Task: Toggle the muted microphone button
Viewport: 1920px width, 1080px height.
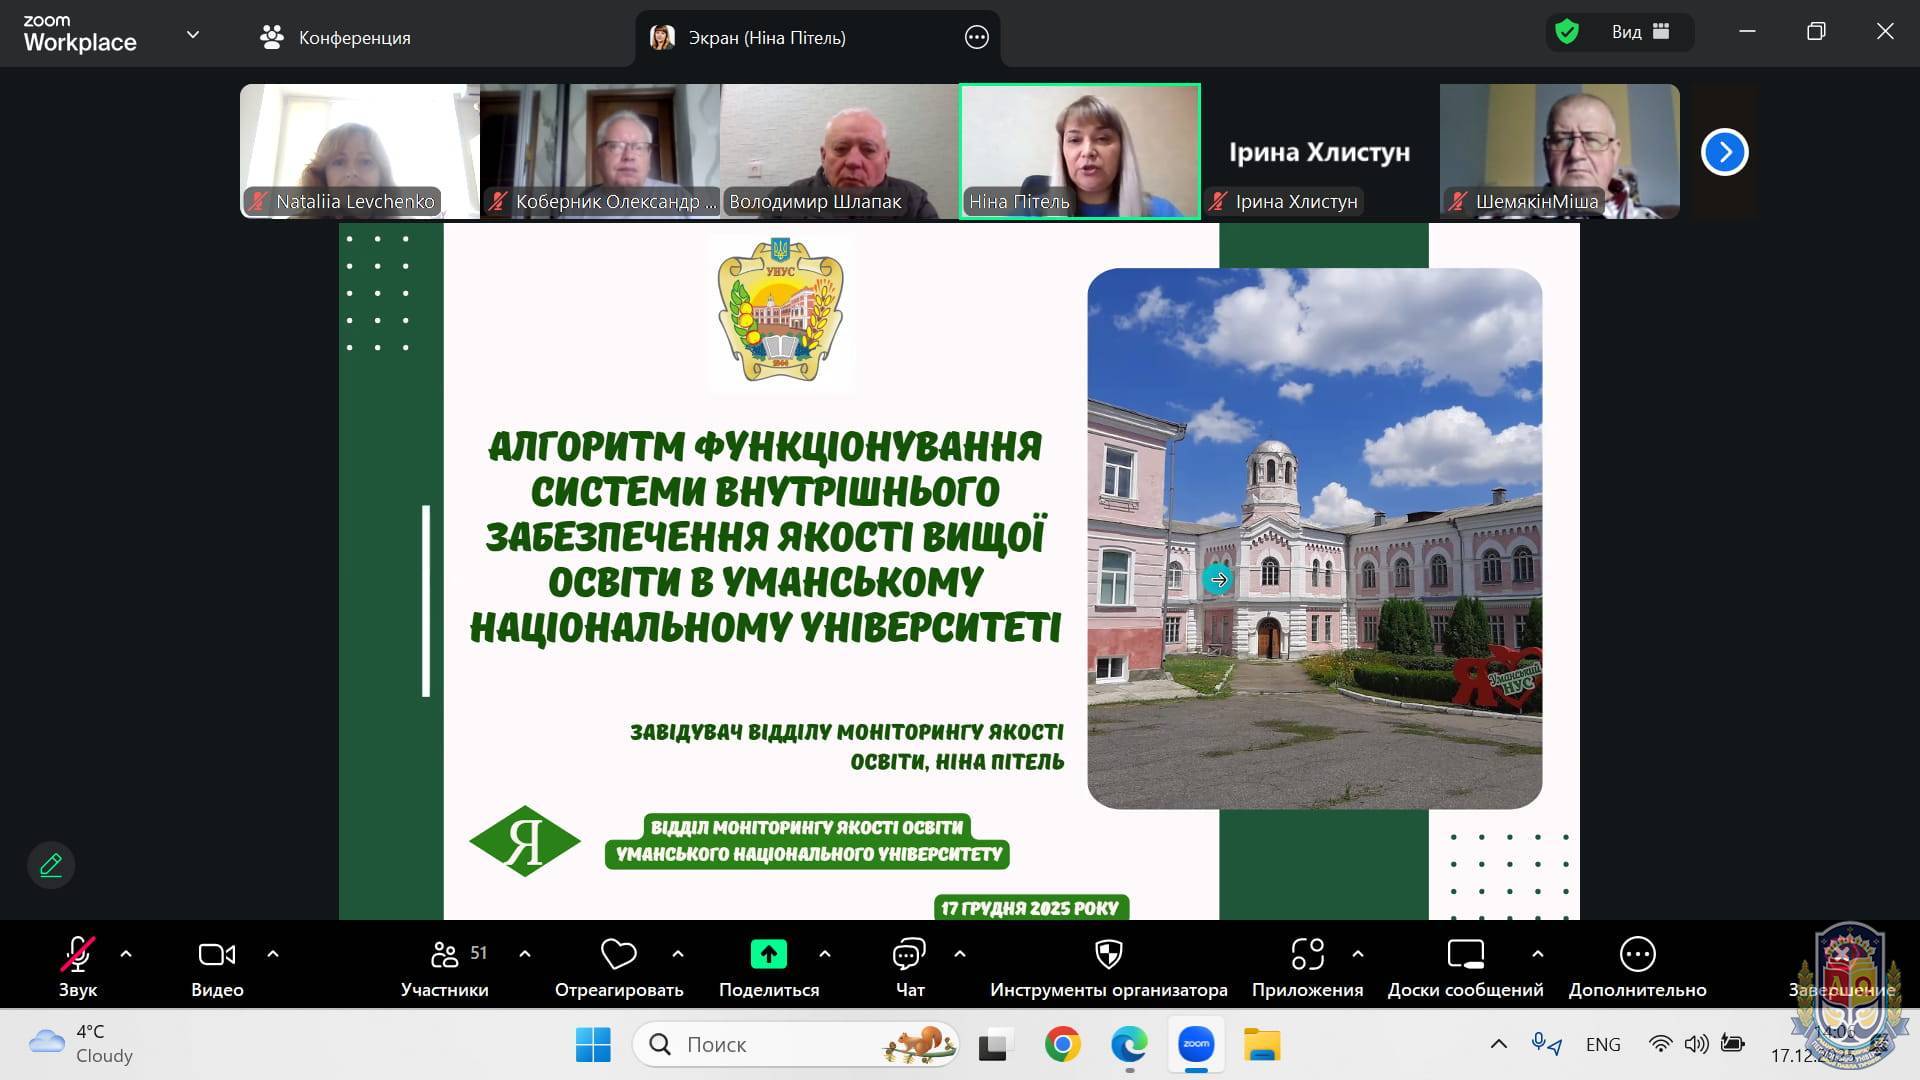Action: coord(77,955)
